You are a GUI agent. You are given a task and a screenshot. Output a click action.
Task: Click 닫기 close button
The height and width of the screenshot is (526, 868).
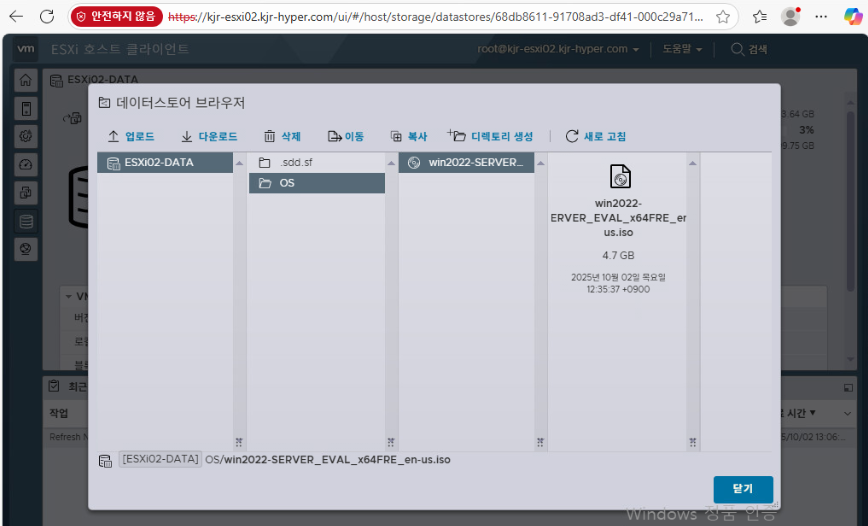743,489
